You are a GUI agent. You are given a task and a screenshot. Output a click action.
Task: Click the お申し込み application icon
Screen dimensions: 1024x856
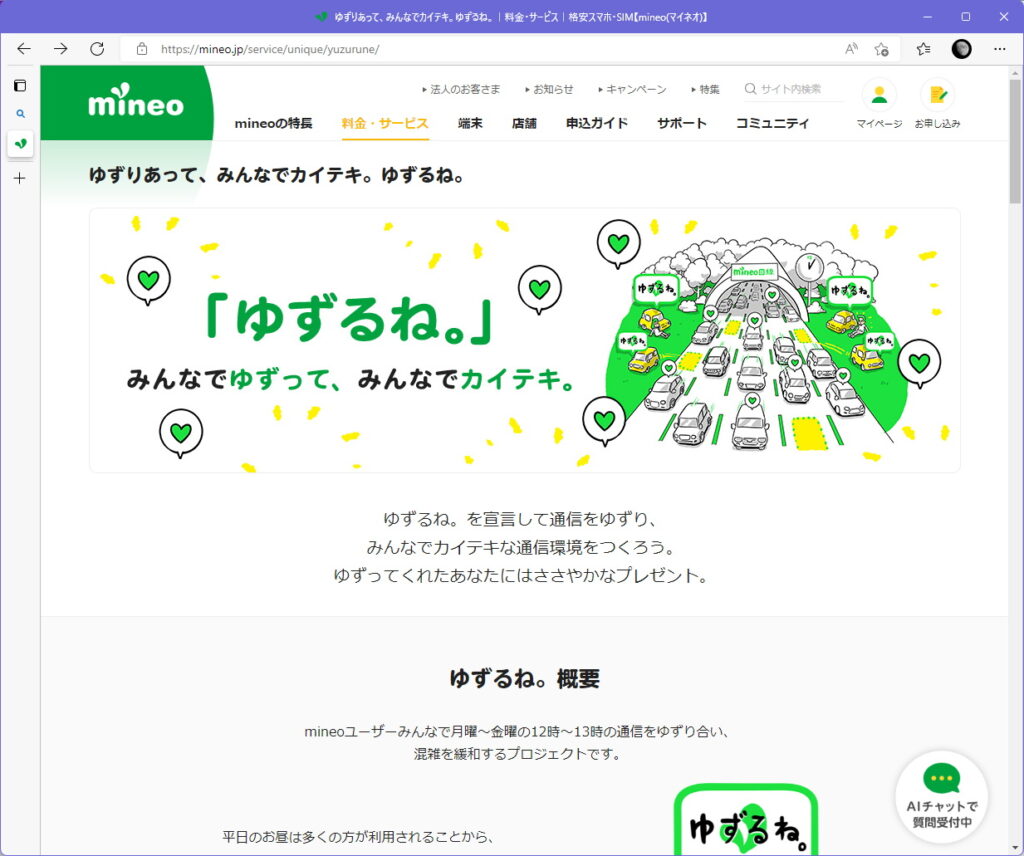[x=937, y=104]
